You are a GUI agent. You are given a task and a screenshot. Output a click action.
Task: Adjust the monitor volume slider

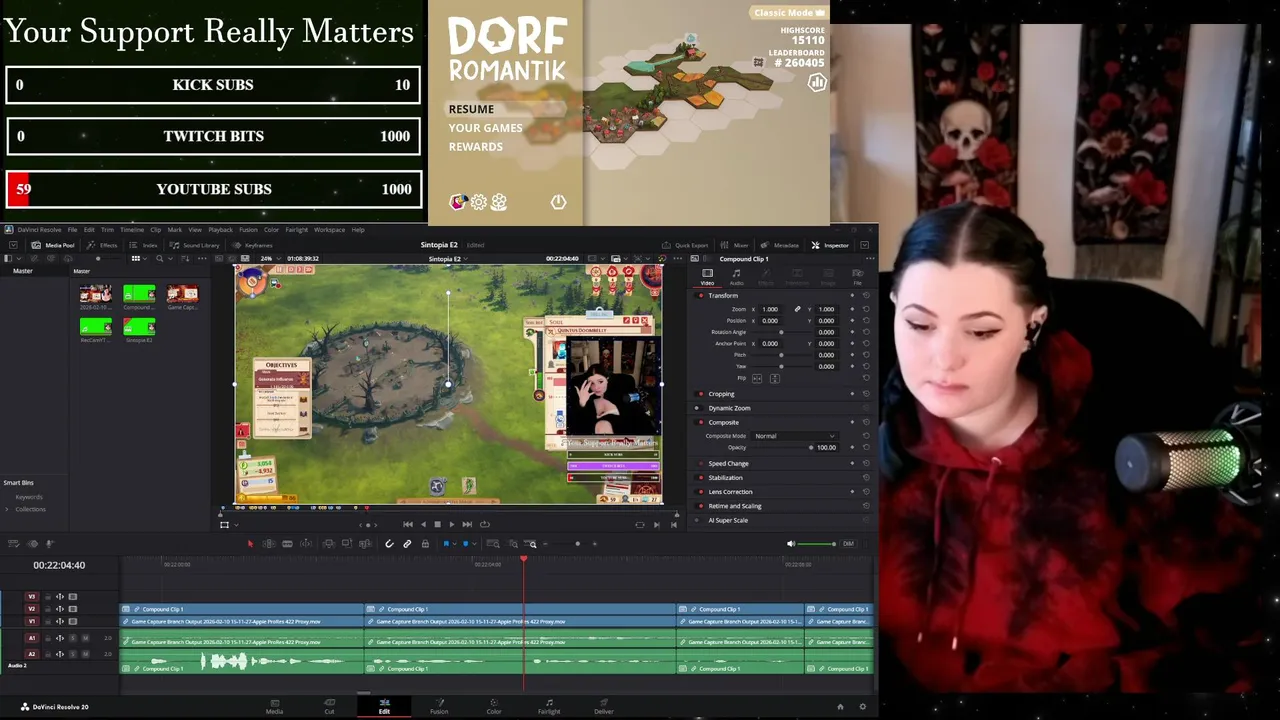pyautogui.click(x=818, y=543)
